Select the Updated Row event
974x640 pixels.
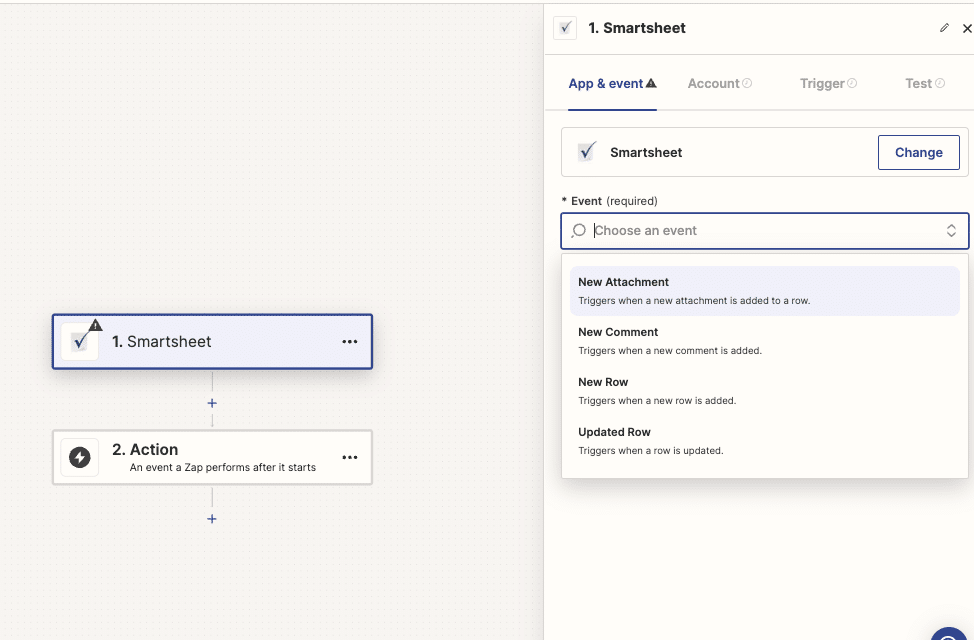pos(765,441)
